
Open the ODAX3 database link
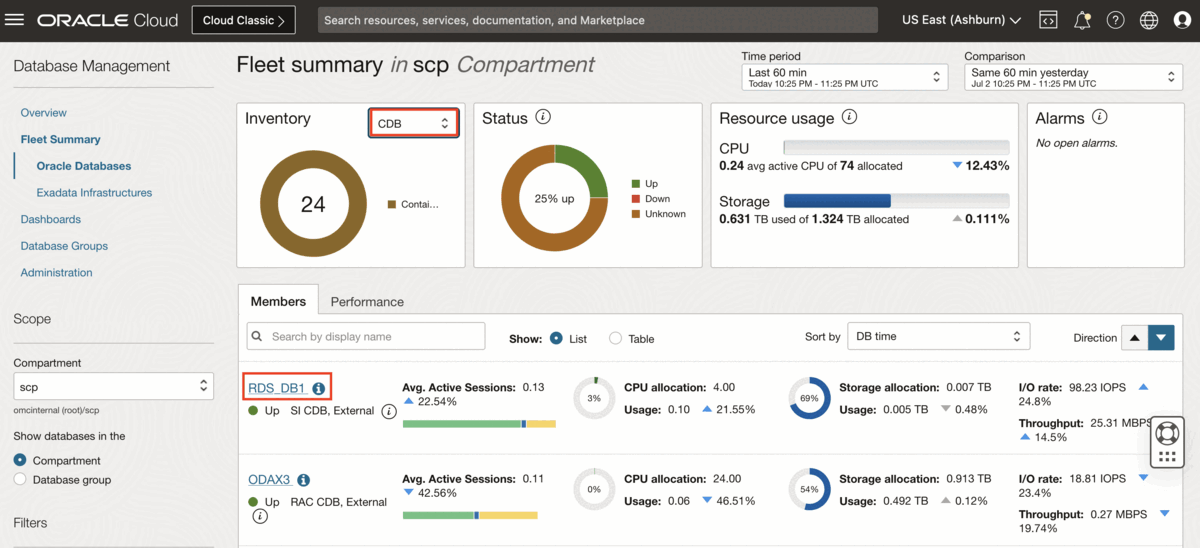pyautogui.click(x=269, y=480)
